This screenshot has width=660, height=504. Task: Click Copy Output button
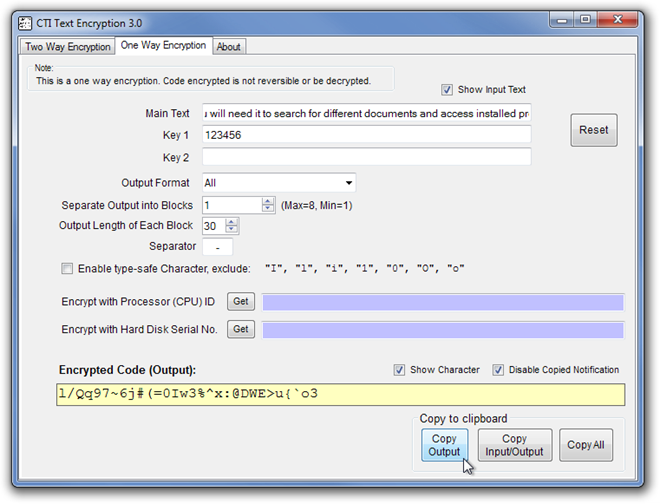[x=444, y=445]
